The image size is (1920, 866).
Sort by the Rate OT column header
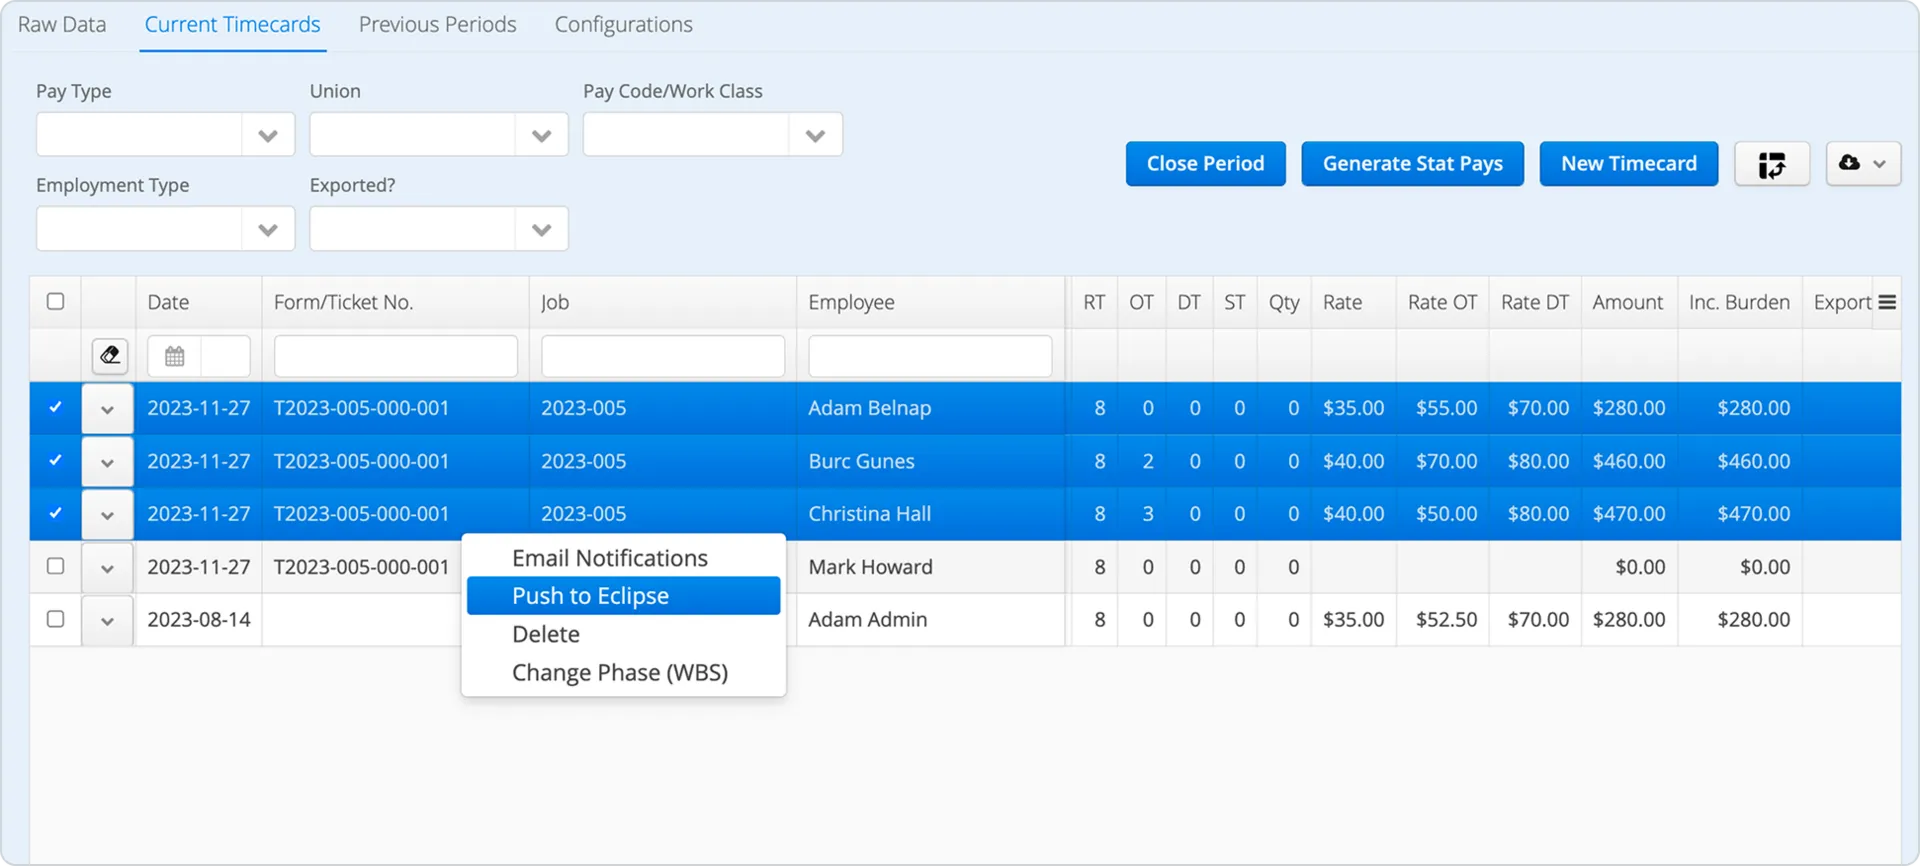pos(1442,302)
